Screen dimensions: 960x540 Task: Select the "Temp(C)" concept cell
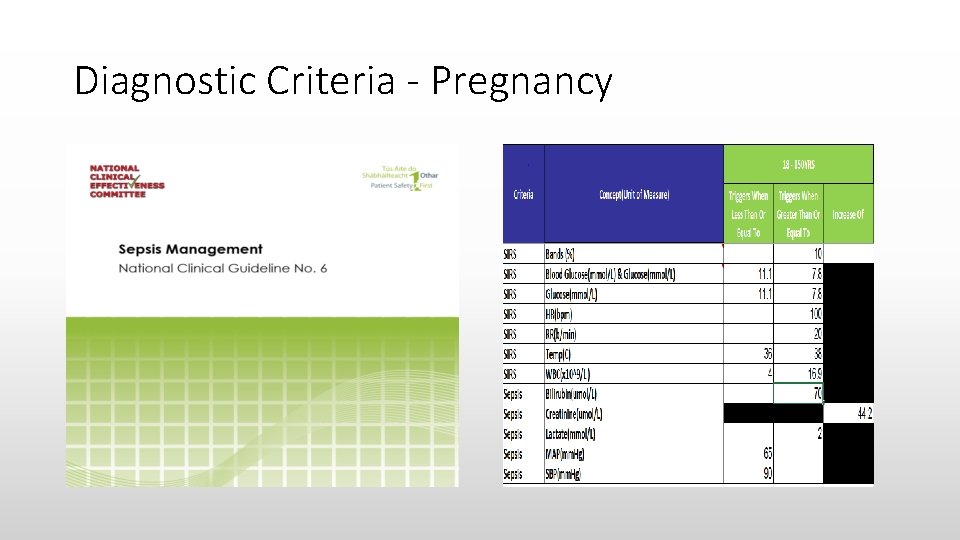click(x=634, y=354)
